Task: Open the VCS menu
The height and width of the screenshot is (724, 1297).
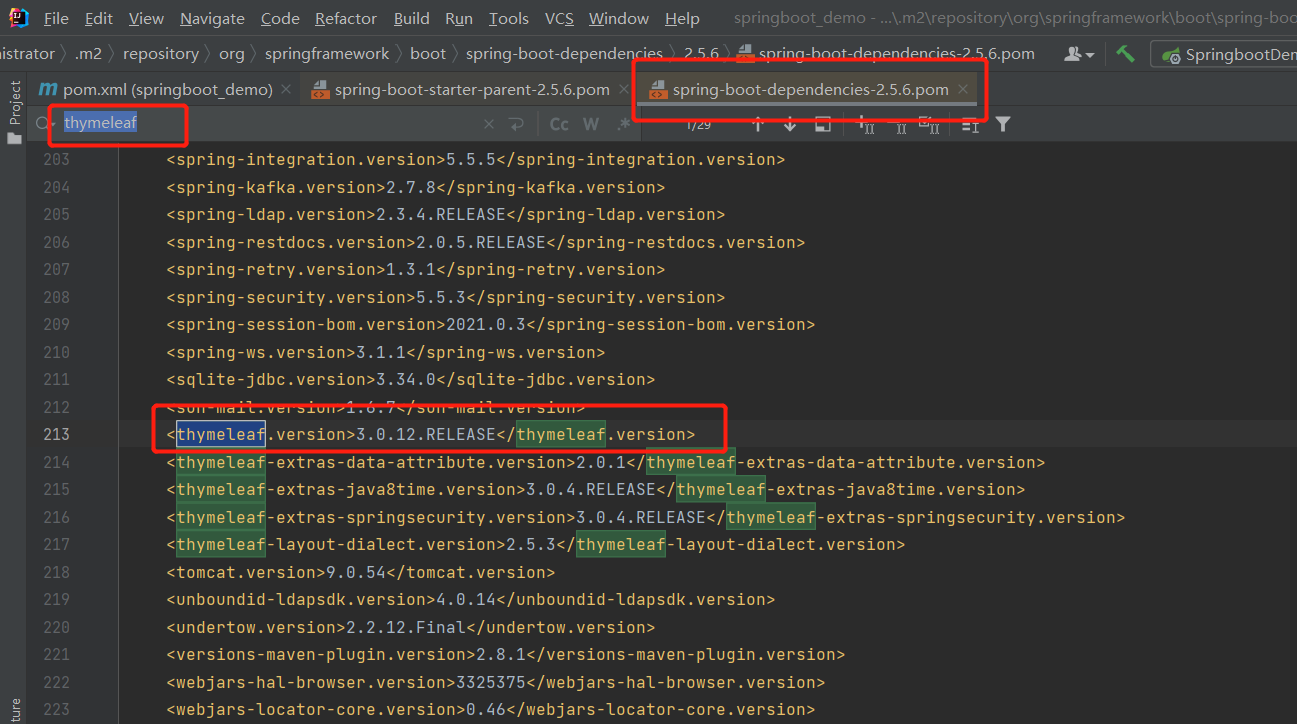Action: click(559, 18)
